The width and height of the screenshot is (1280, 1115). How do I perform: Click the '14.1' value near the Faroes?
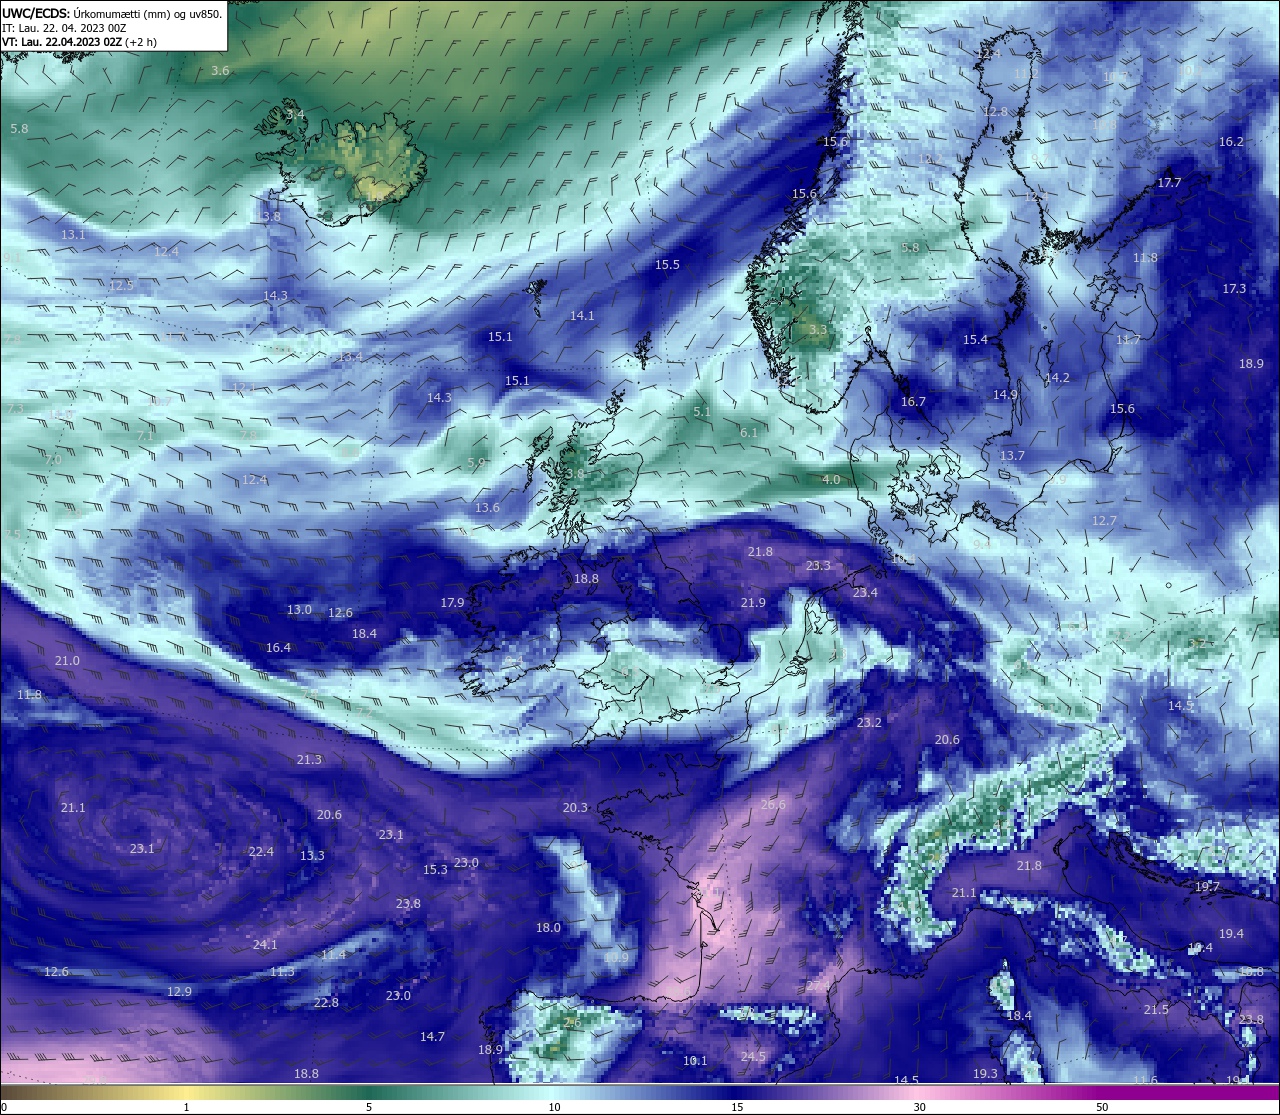582,316
